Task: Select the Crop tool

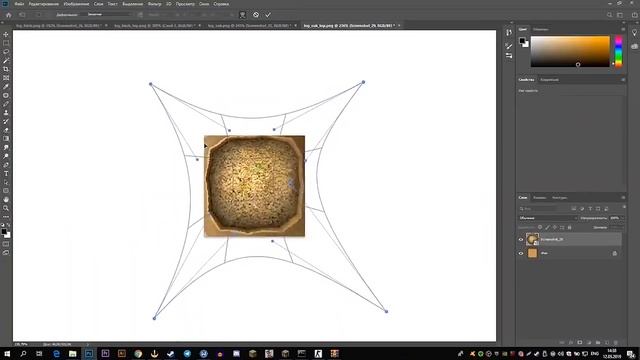Action: 6,69
